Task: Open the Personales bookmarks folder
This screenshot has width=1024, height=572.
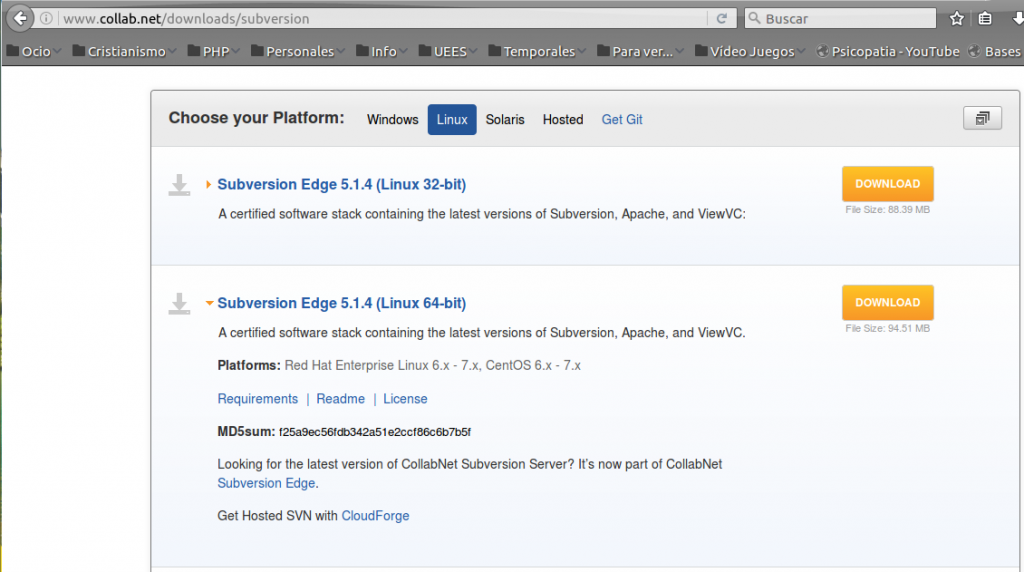Action: (x=298, y=51)
